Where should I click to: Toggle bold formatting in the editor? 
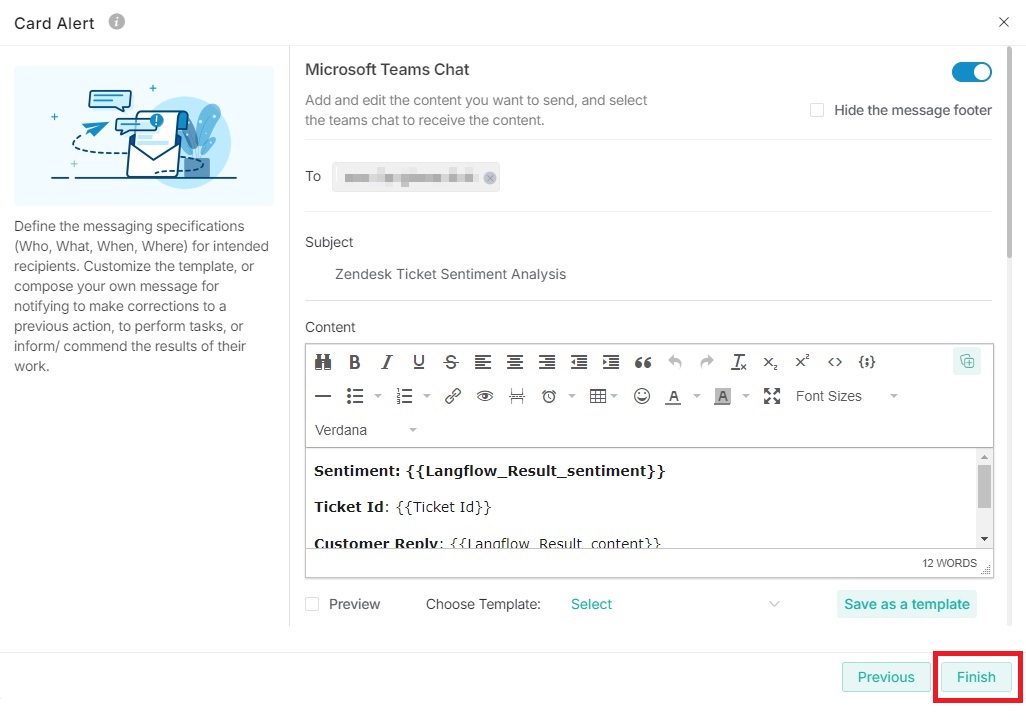tap(354, 362)
